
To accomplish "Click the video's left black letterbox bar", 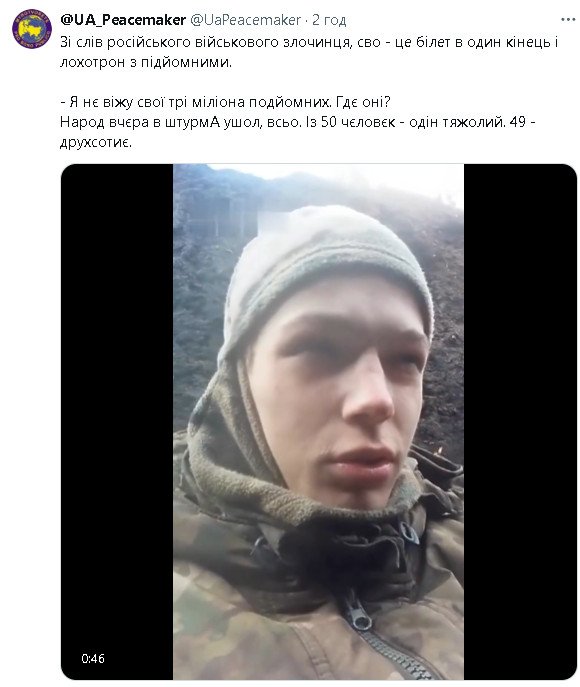I will (117, 421).
